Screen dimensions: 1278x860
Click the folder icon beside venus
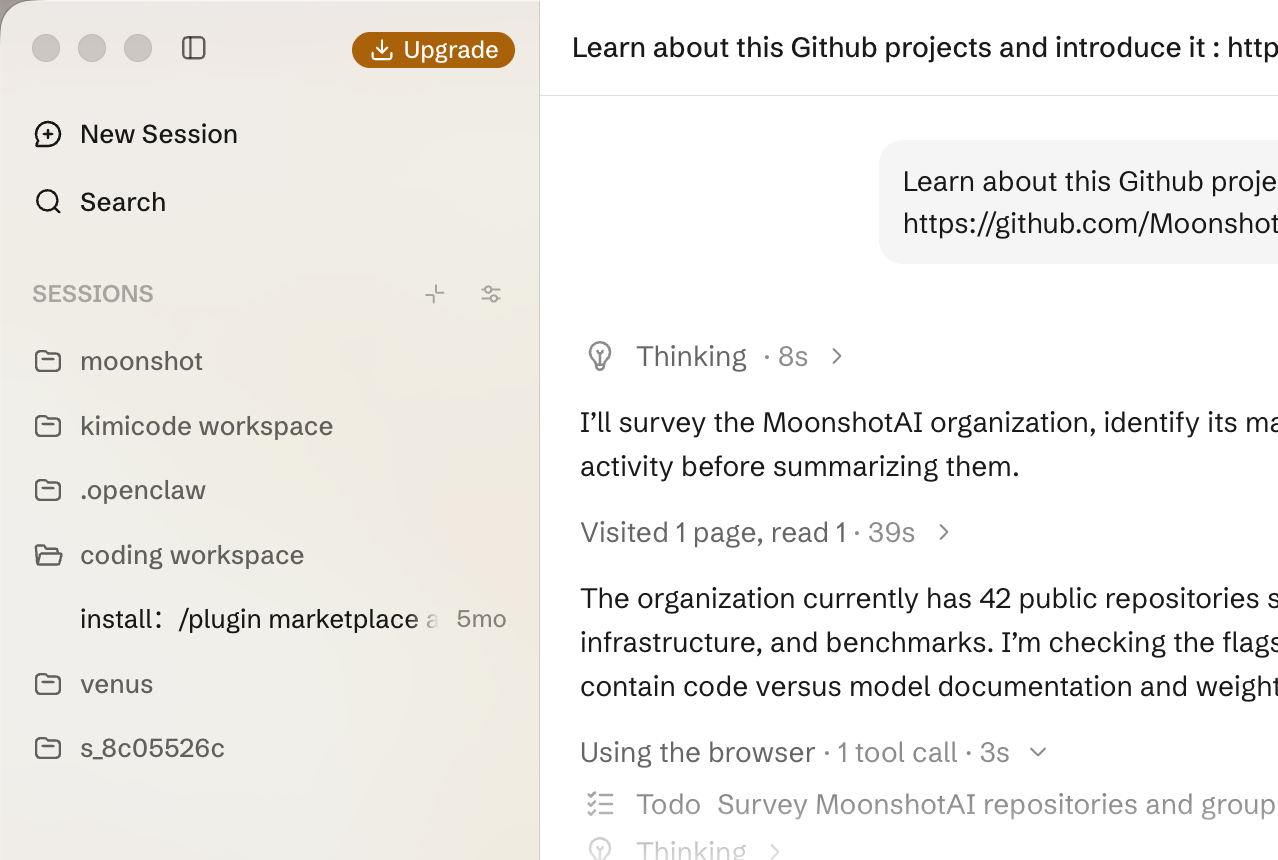48,684
